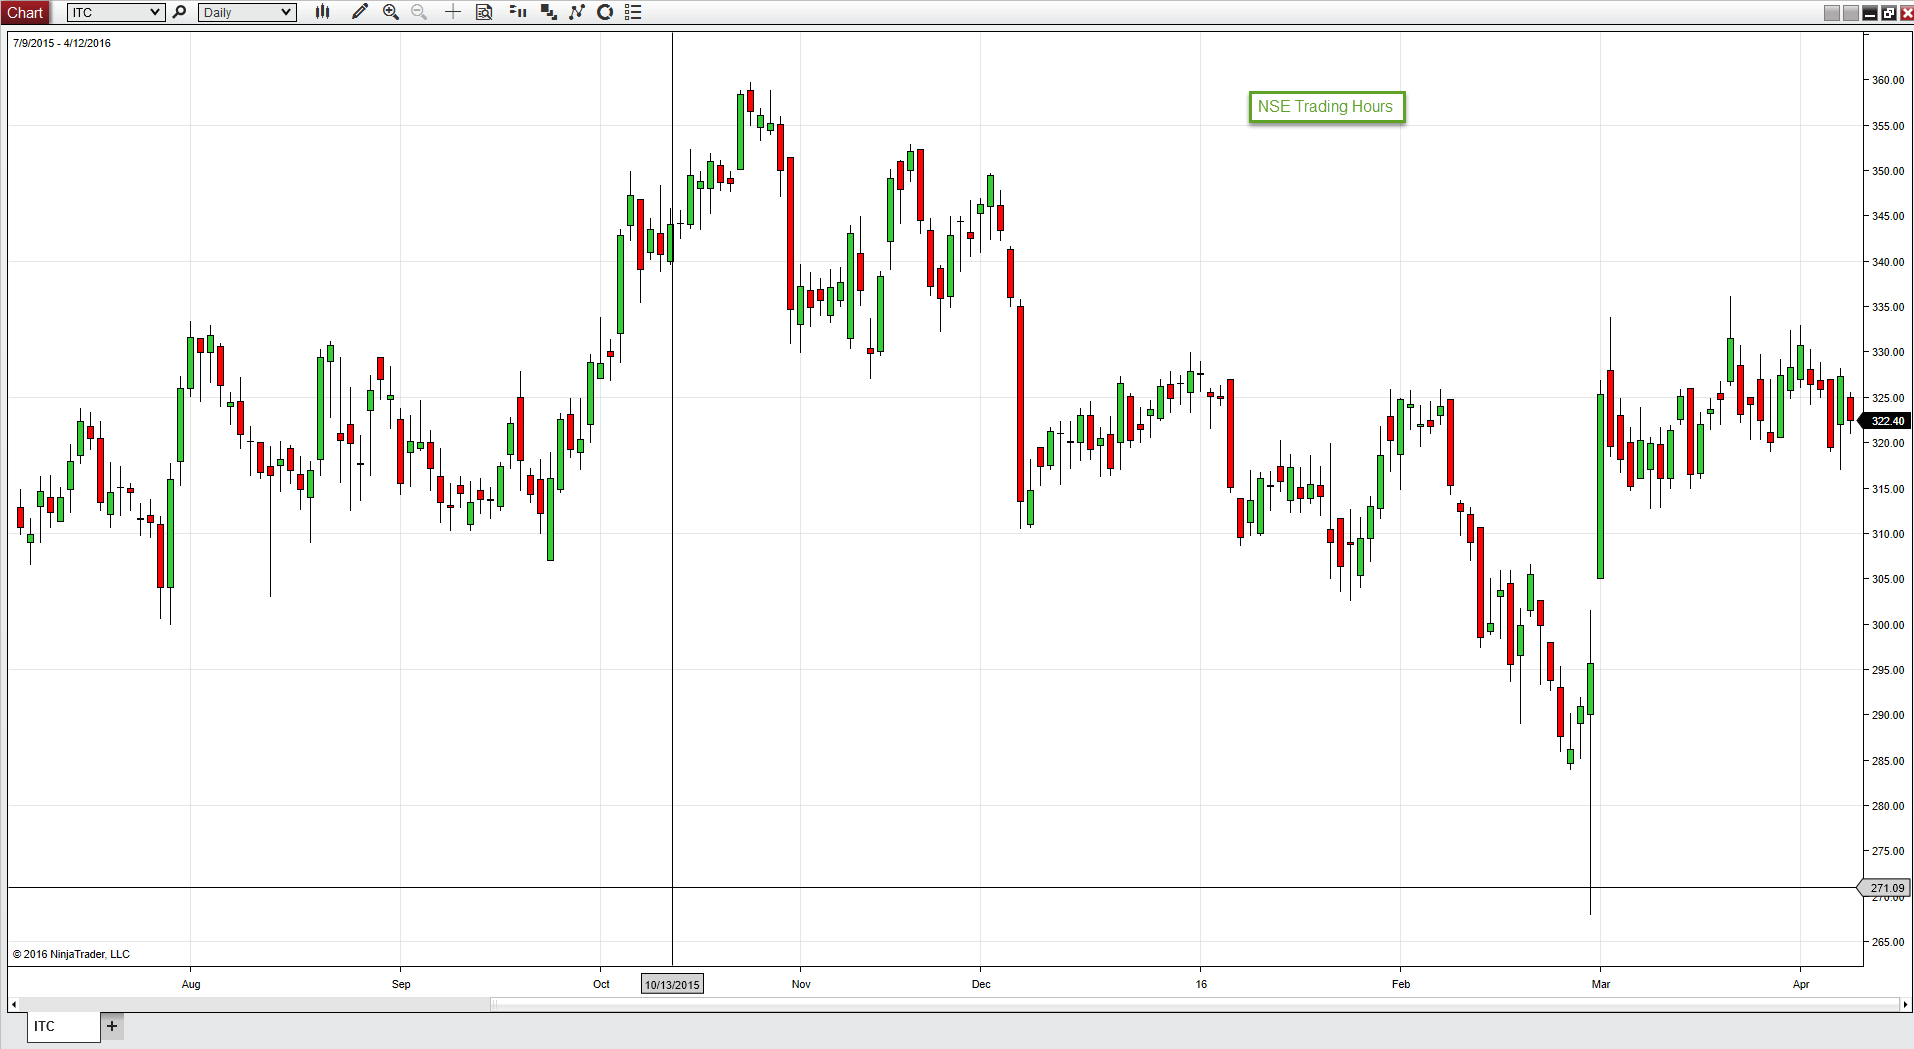Click the scrollbar right arrow
Screen dimensions: 1914x1049
(1905, 1004)
